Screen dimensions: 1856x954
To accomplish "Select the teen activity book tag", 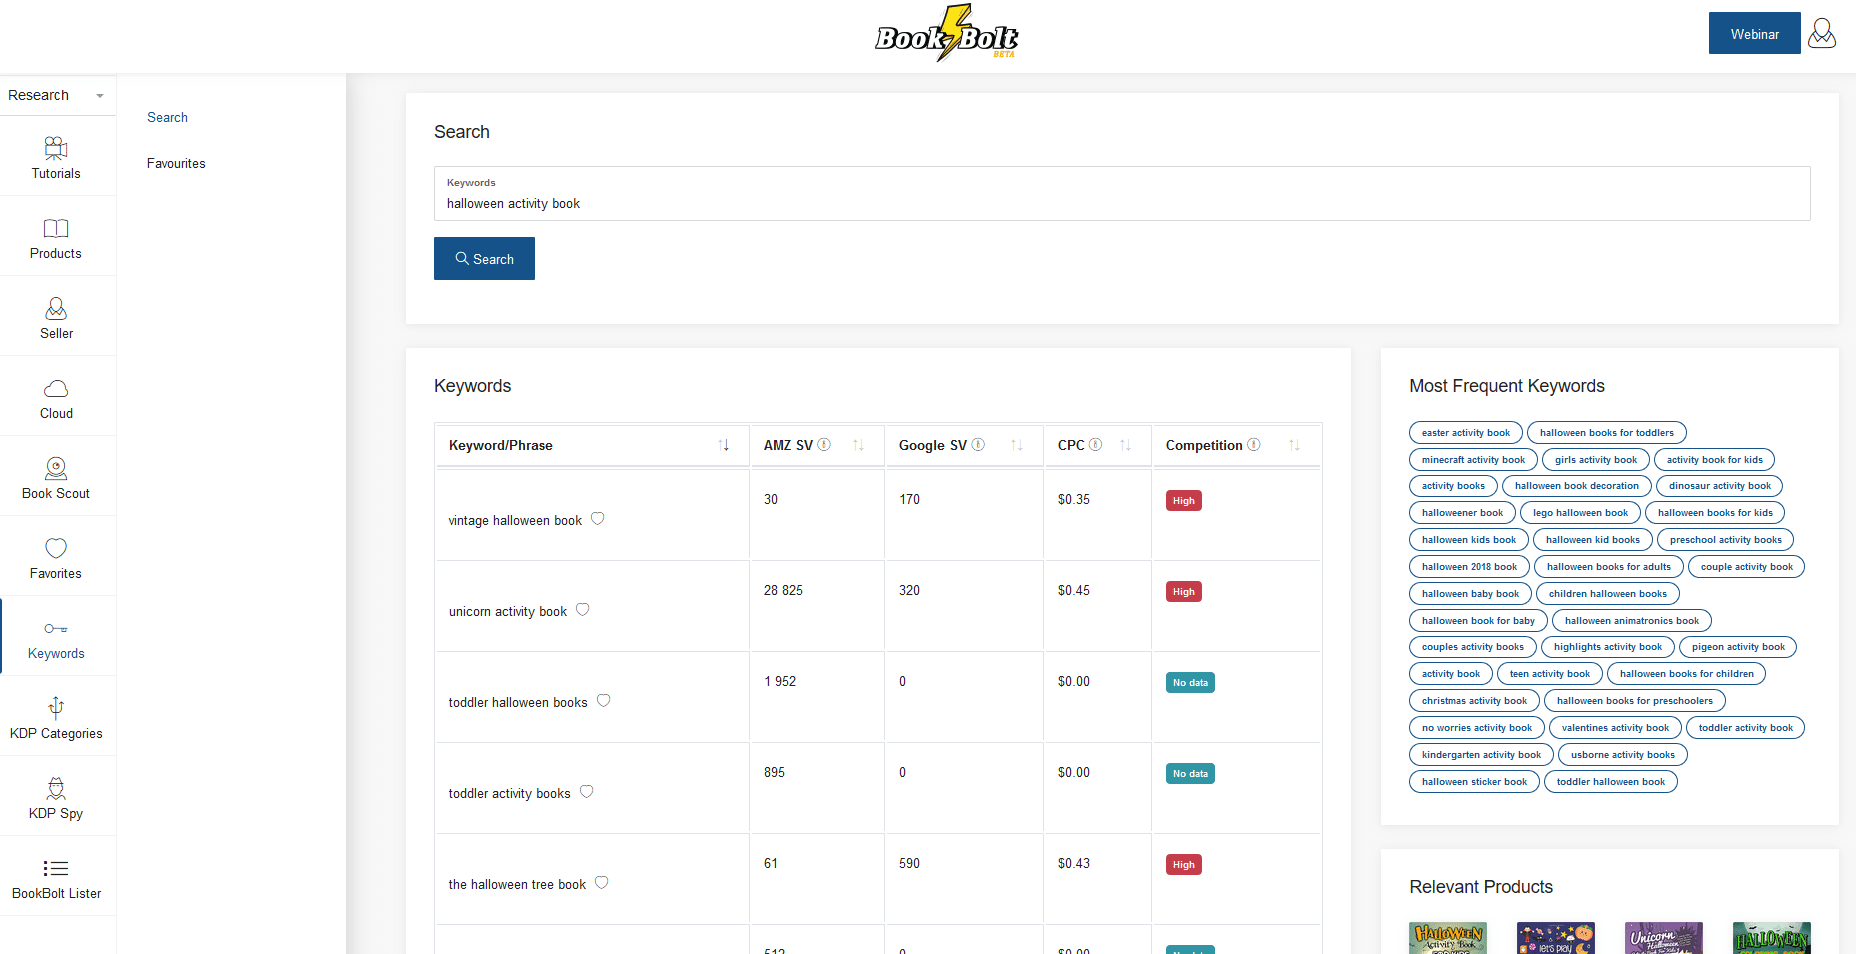I will [x=1549, y=674].
